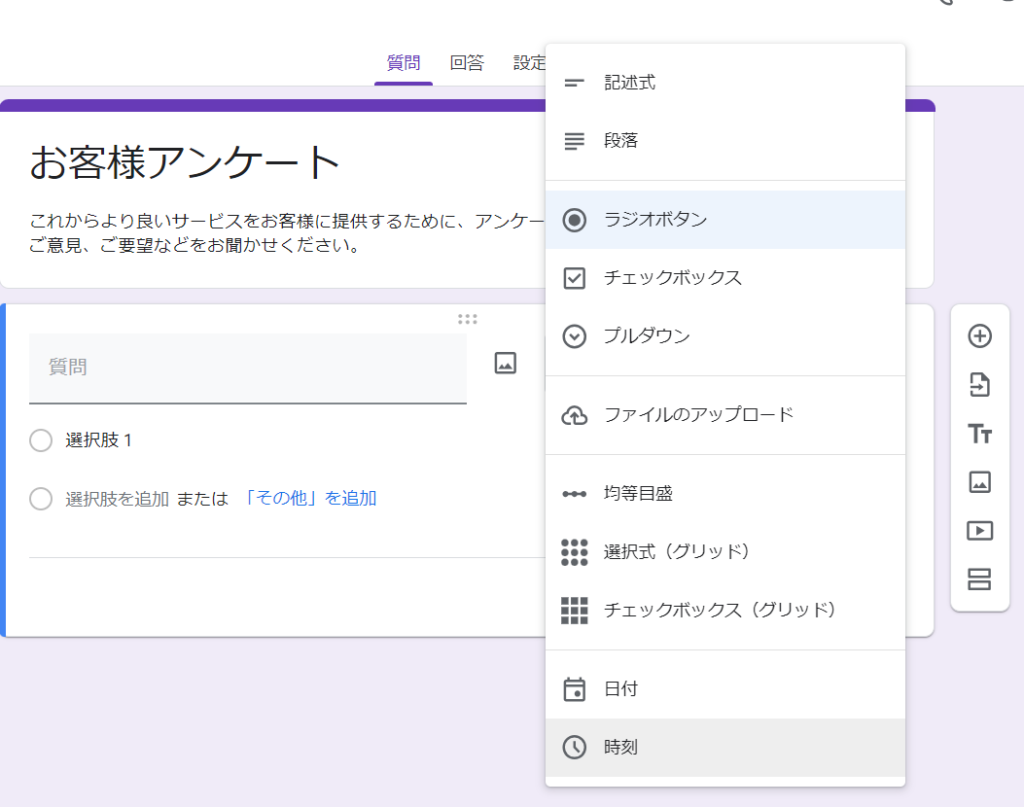Choose ファイルのアップロード option
The width and height of the screenshot is (1024, 807).
[x=725, y=415]
